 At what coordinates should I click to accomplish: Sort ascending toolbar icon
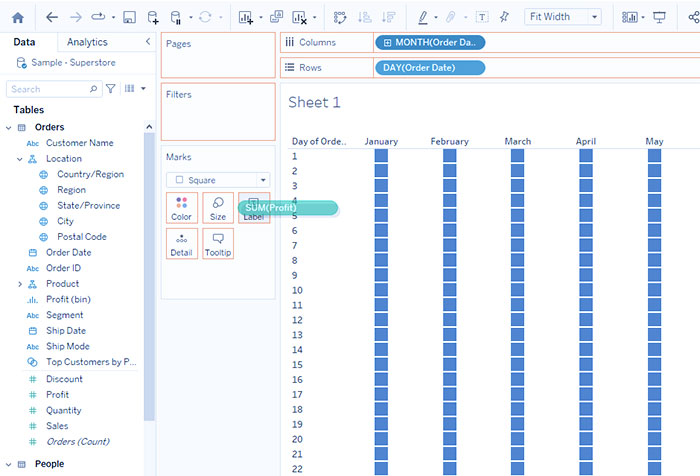[x=365, y=17]
